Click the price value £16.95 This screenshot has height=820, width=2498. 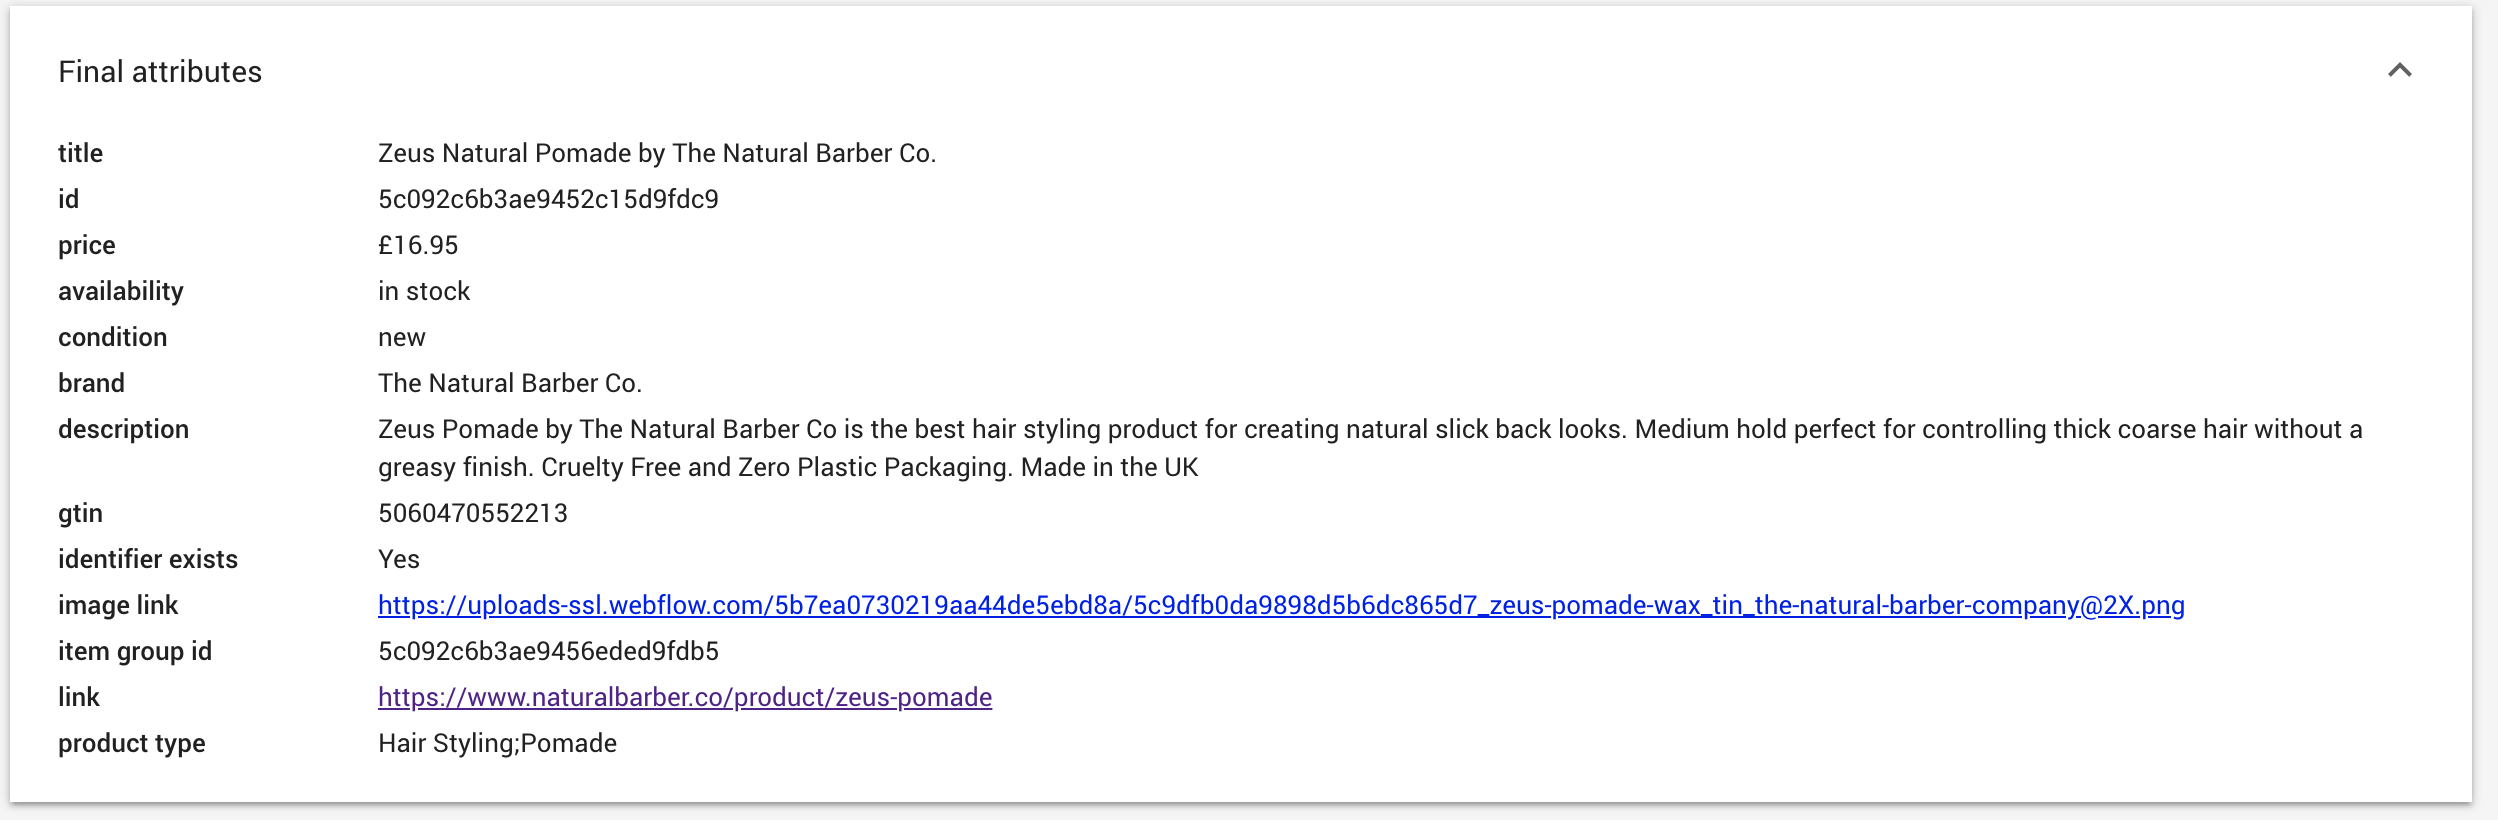coord(418,245)
